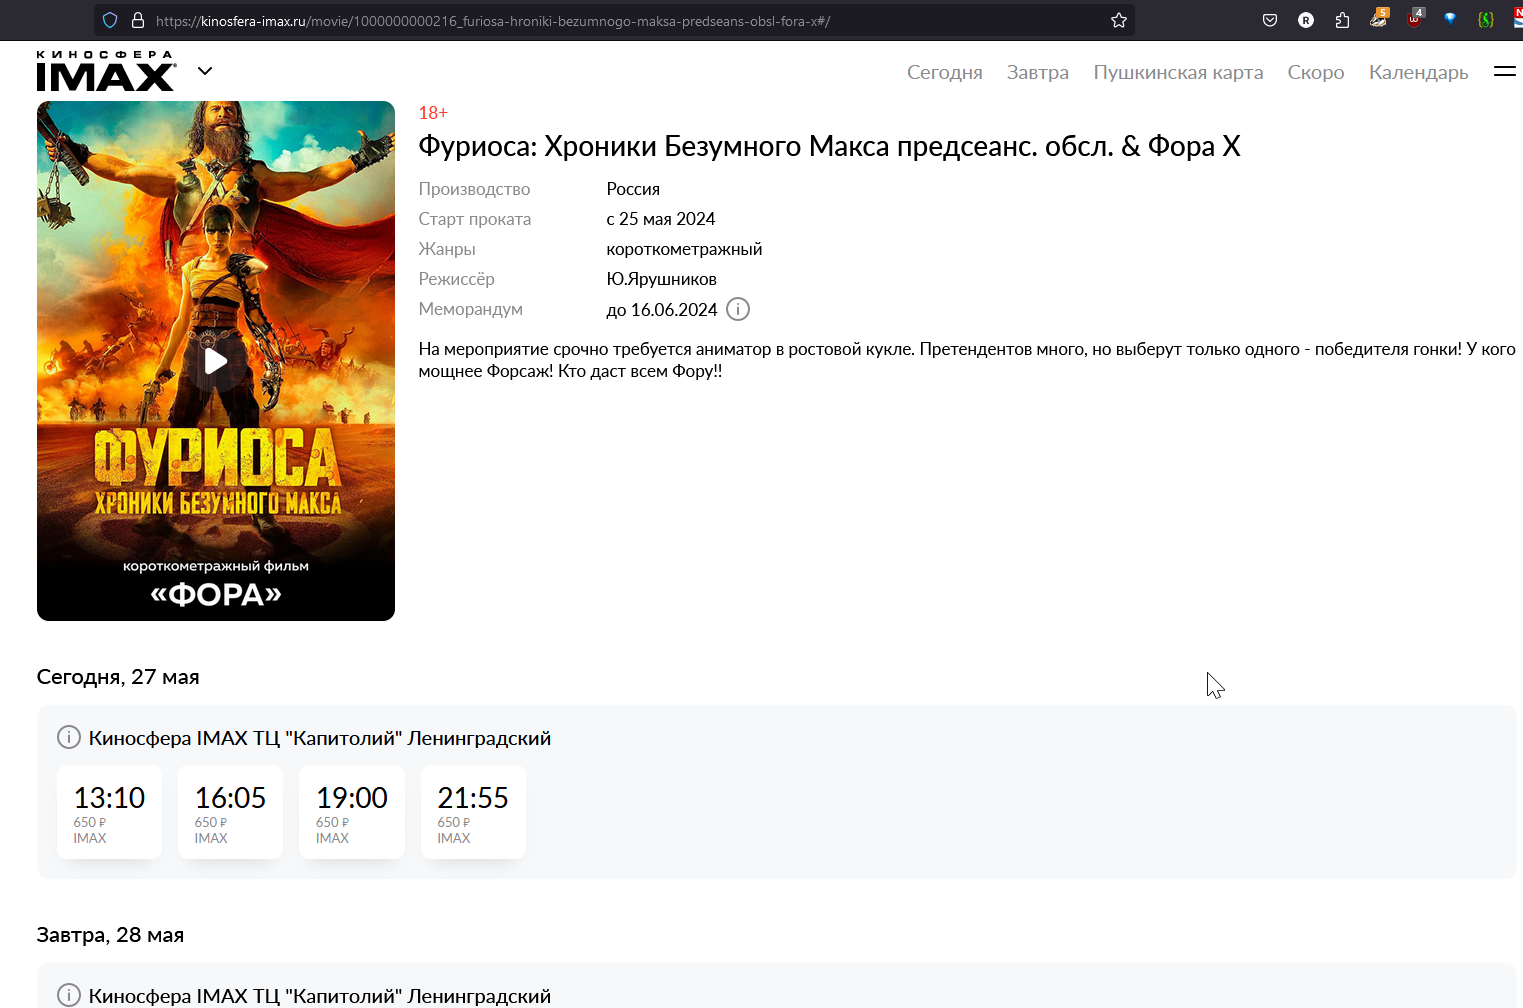Go to the Завтра schedule

coord(1037,72)
